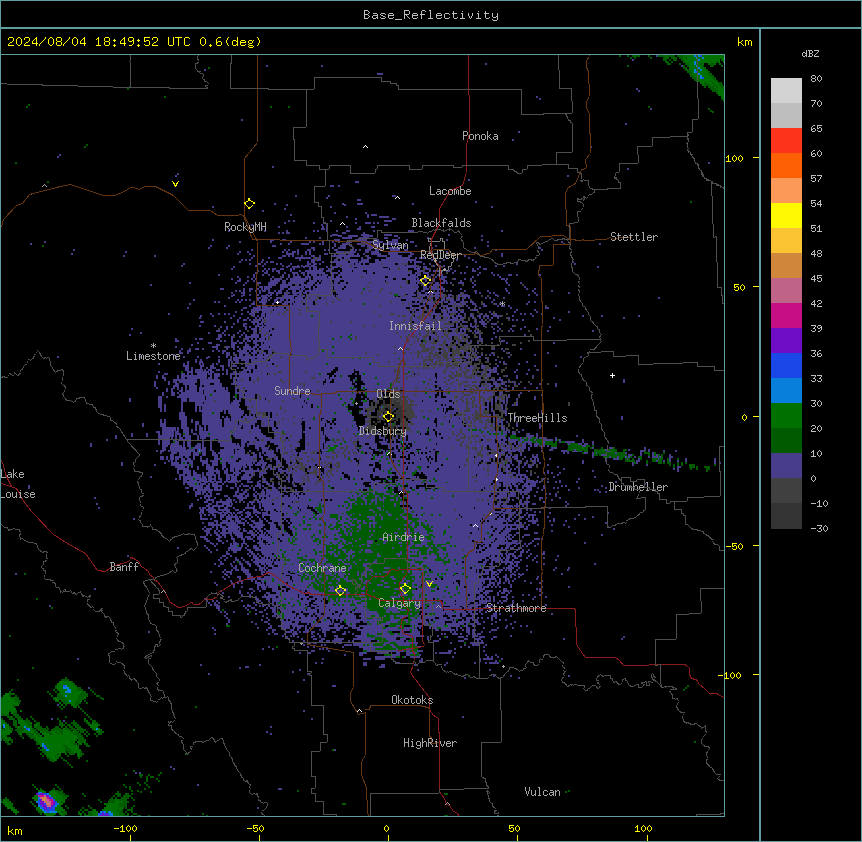Click the Vulcan city label

[542, 792]
